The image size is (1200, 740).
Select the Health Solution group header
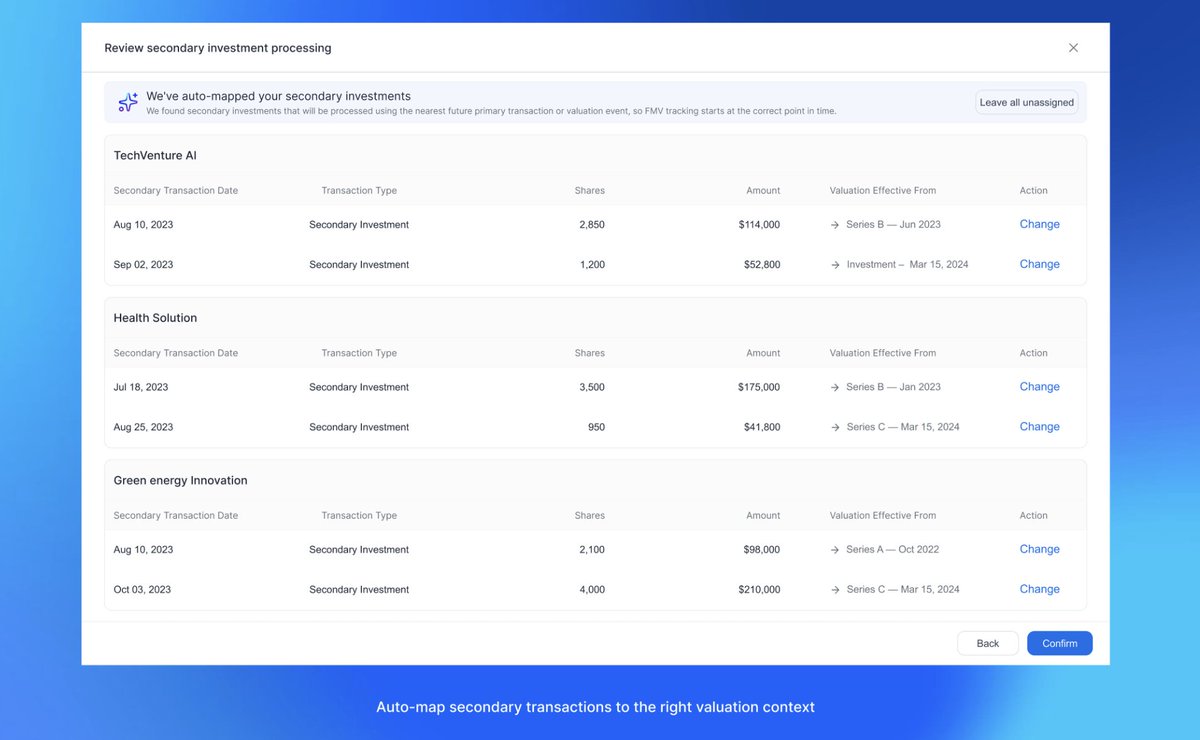(x=155, y=318)
